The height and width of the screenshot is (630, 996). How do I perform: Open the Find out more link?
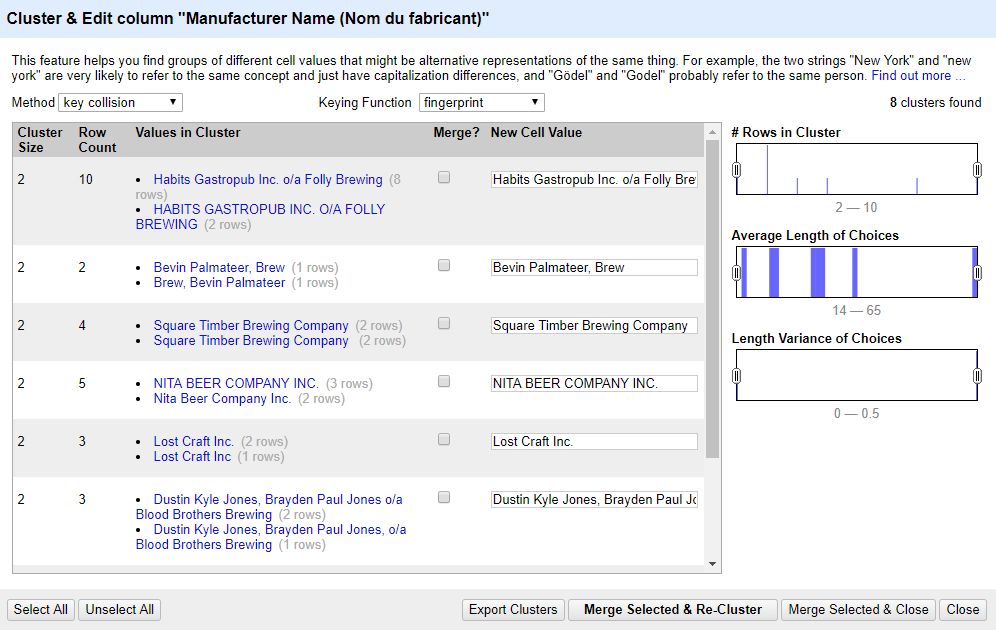[918, 76]
